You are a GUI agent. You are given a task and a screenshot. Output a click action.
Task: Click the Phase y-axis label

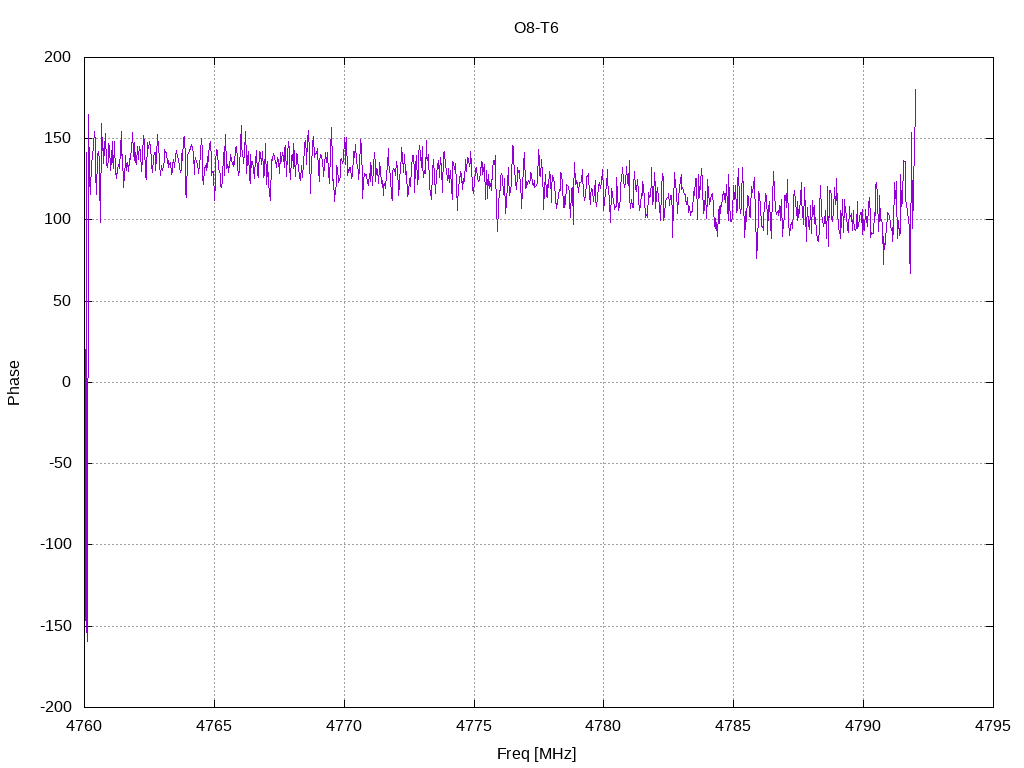tap(14, 383)
